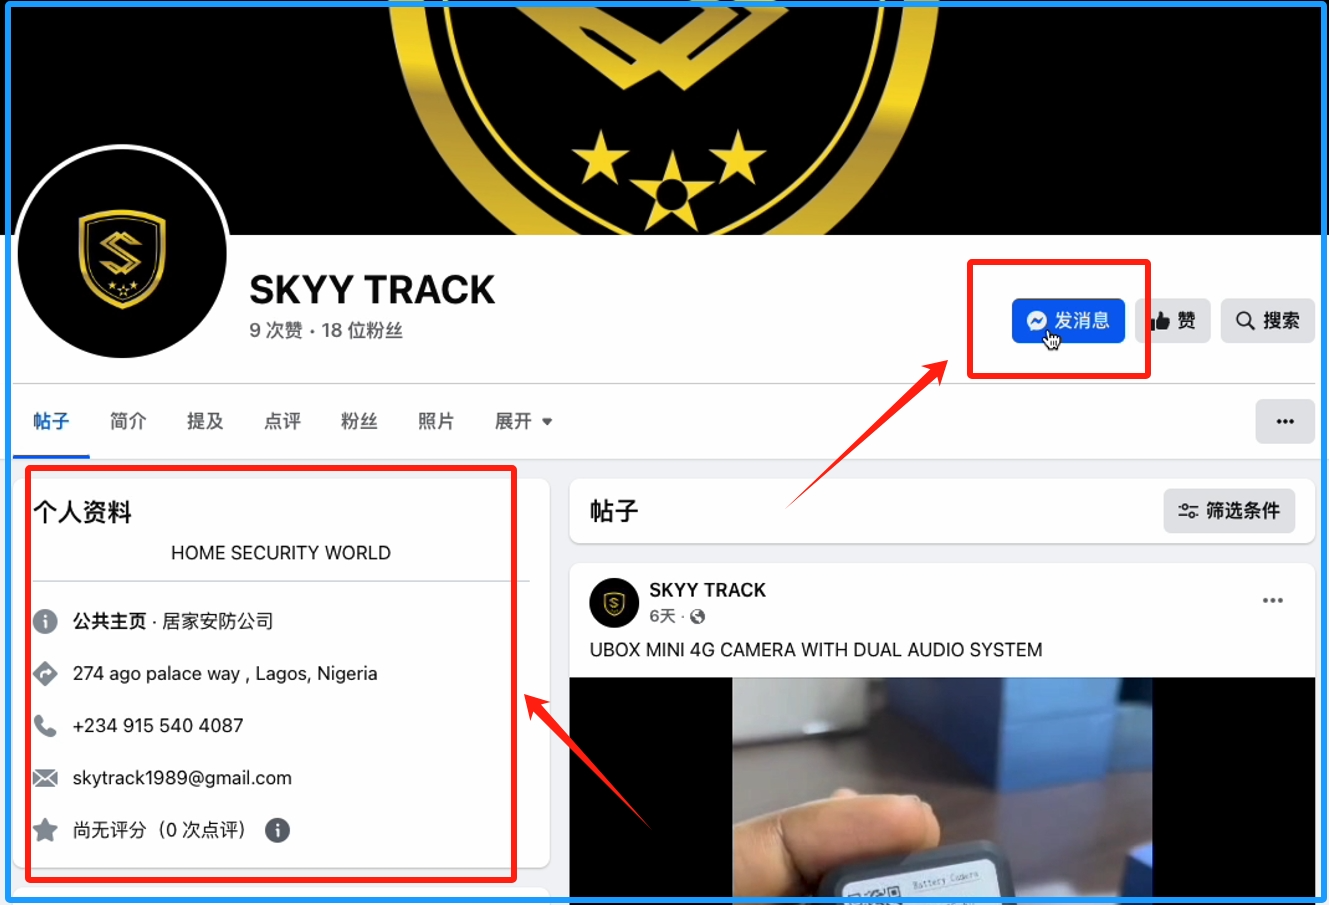This screenshot has height=905, width=1329.
Task: Open the post's three-dots menu
Action: 1272,601
